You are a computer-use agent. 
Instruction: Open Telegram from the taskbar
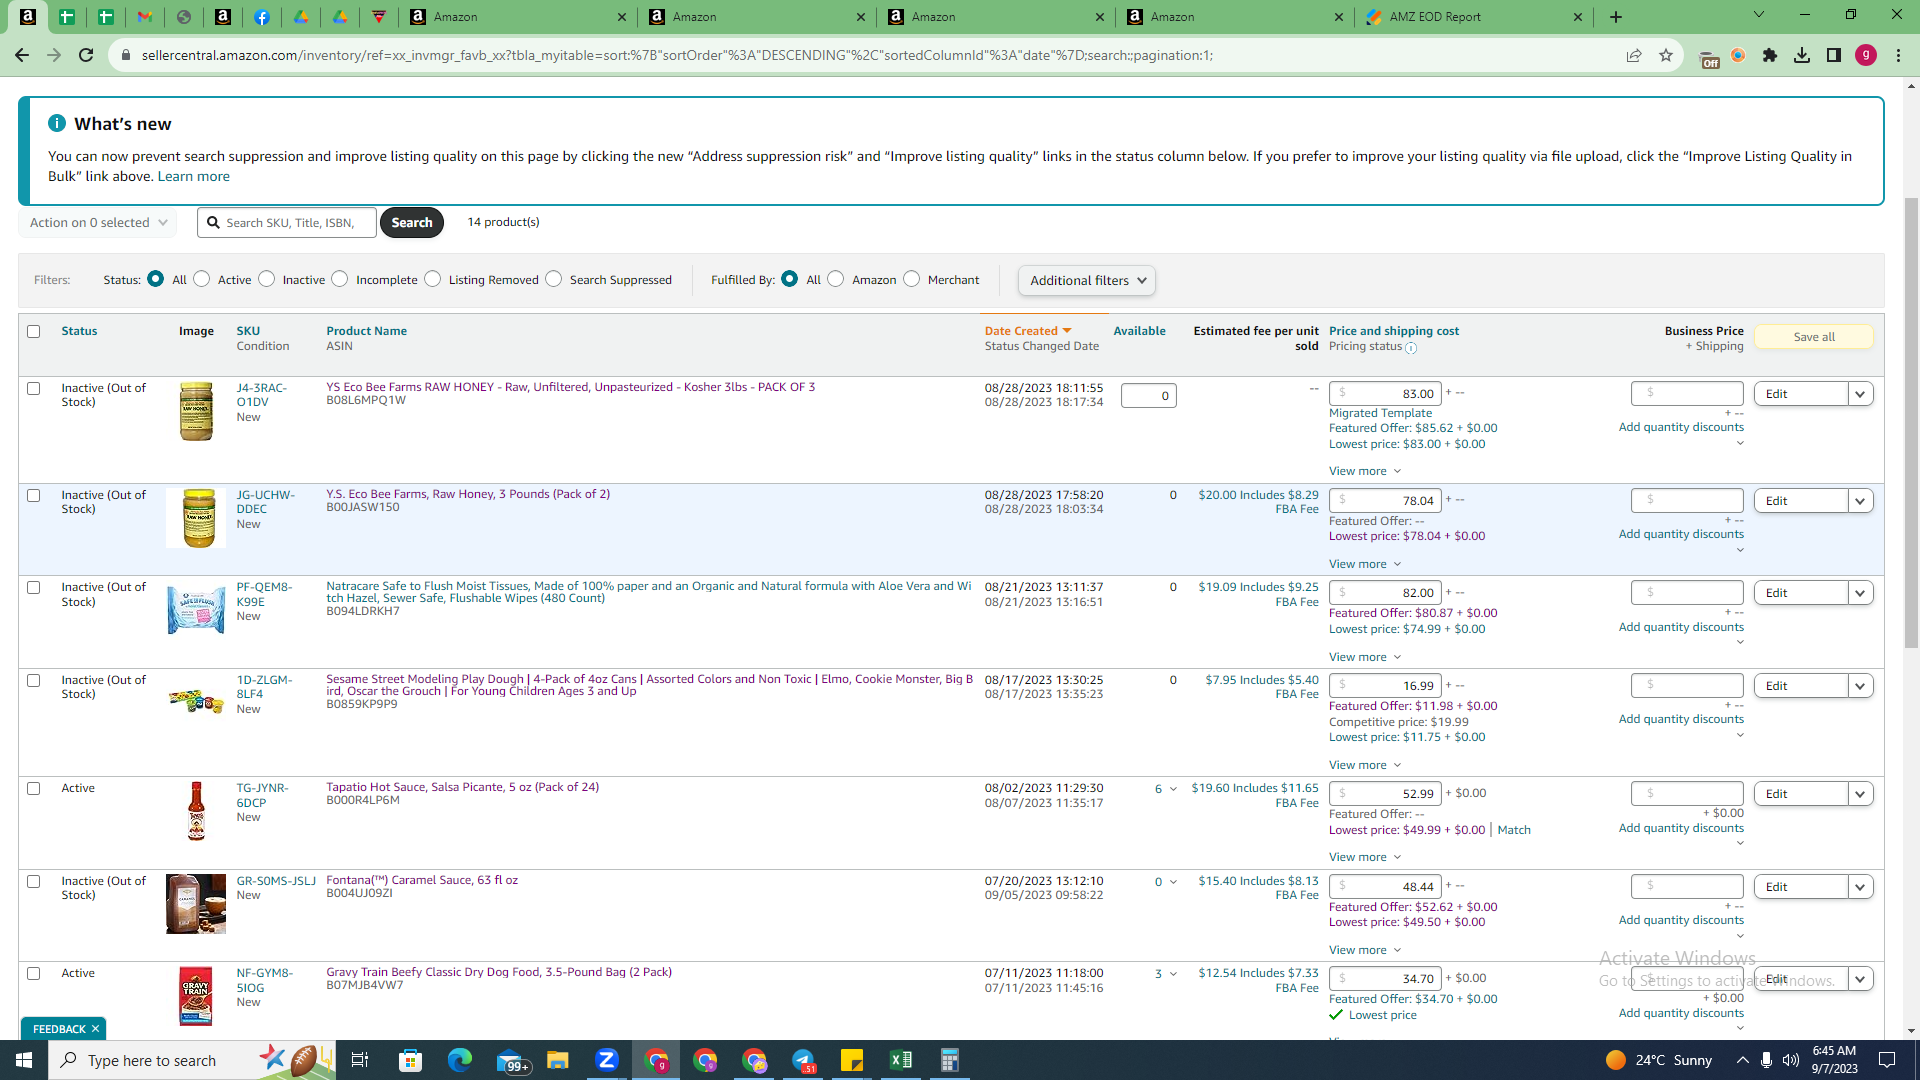pos(803,1060)
